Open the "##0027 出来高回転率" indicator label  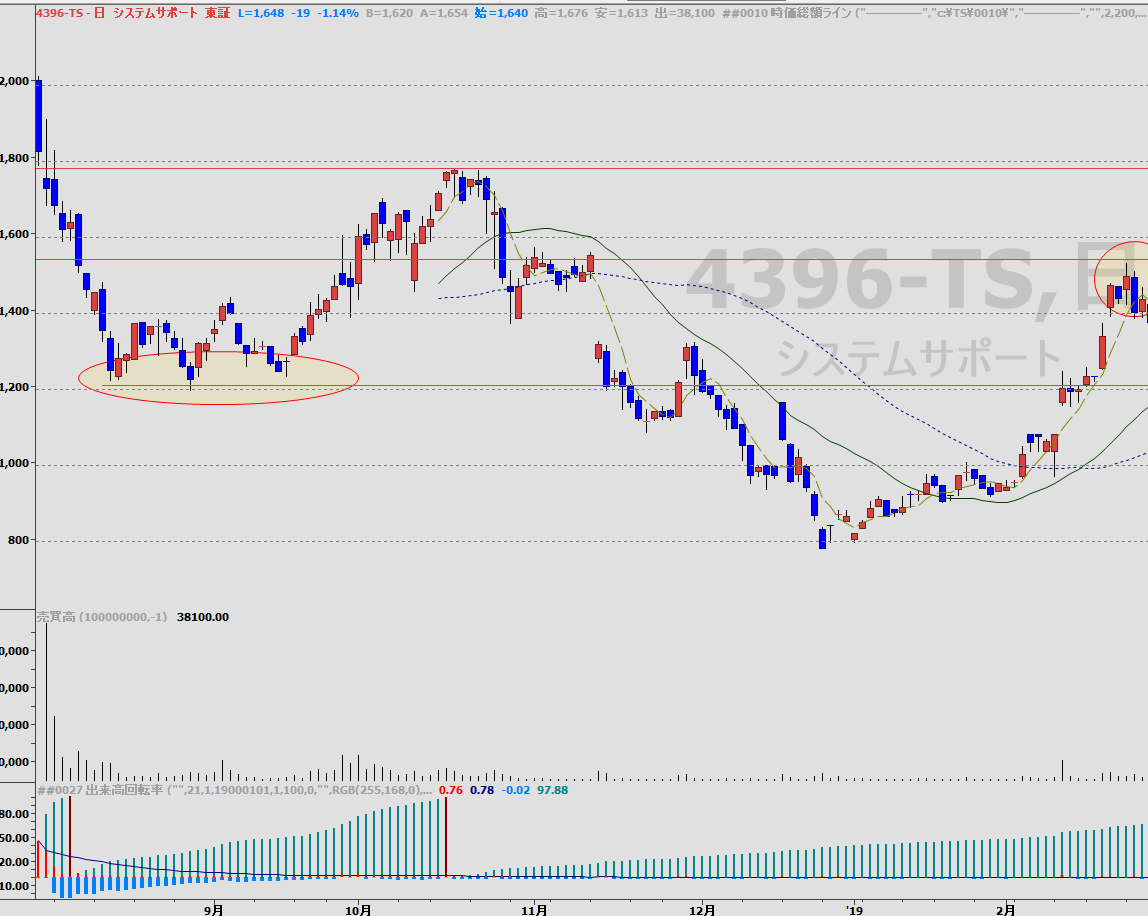[x=100, y=790]
